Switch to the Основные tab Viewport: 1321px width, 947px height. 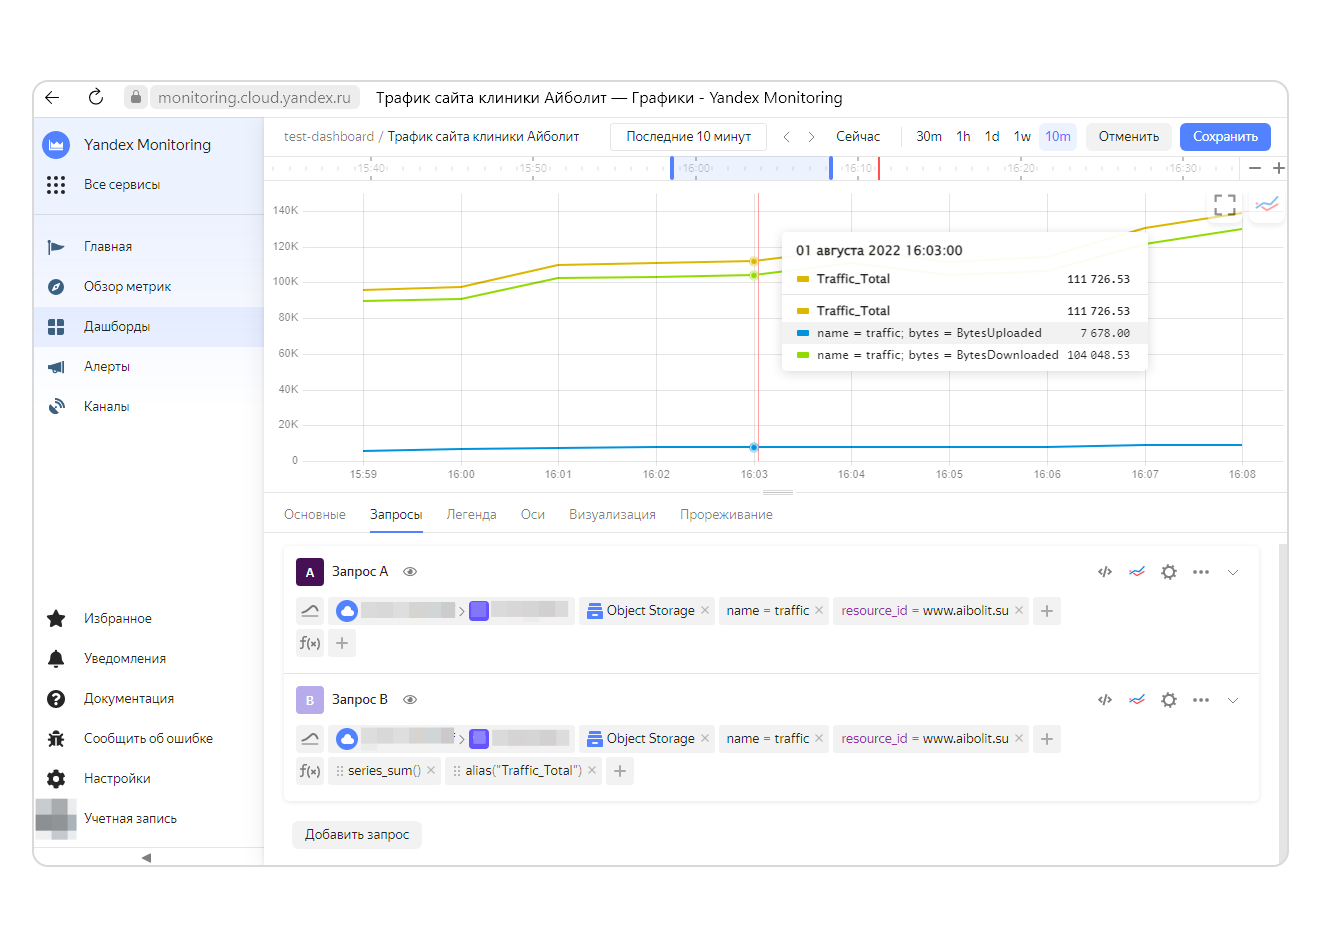(315, 515)
